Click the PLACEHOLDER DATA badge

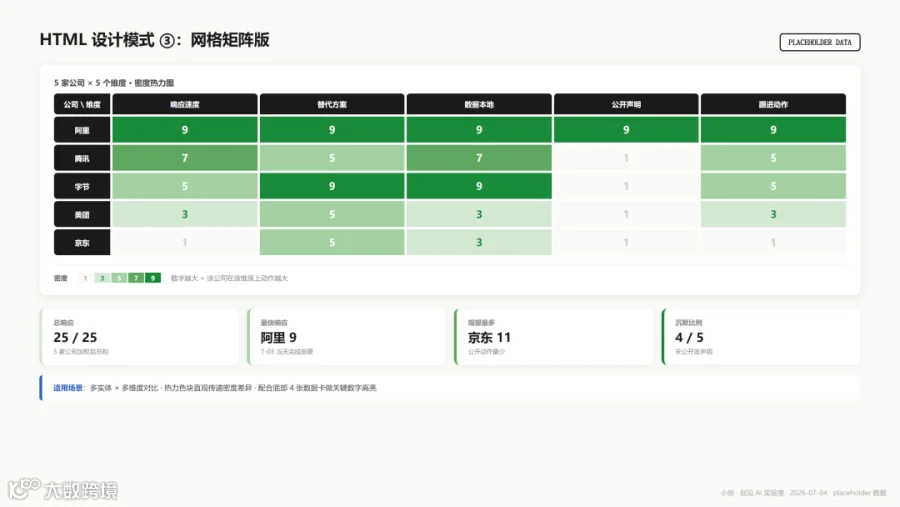pos(820,42)
